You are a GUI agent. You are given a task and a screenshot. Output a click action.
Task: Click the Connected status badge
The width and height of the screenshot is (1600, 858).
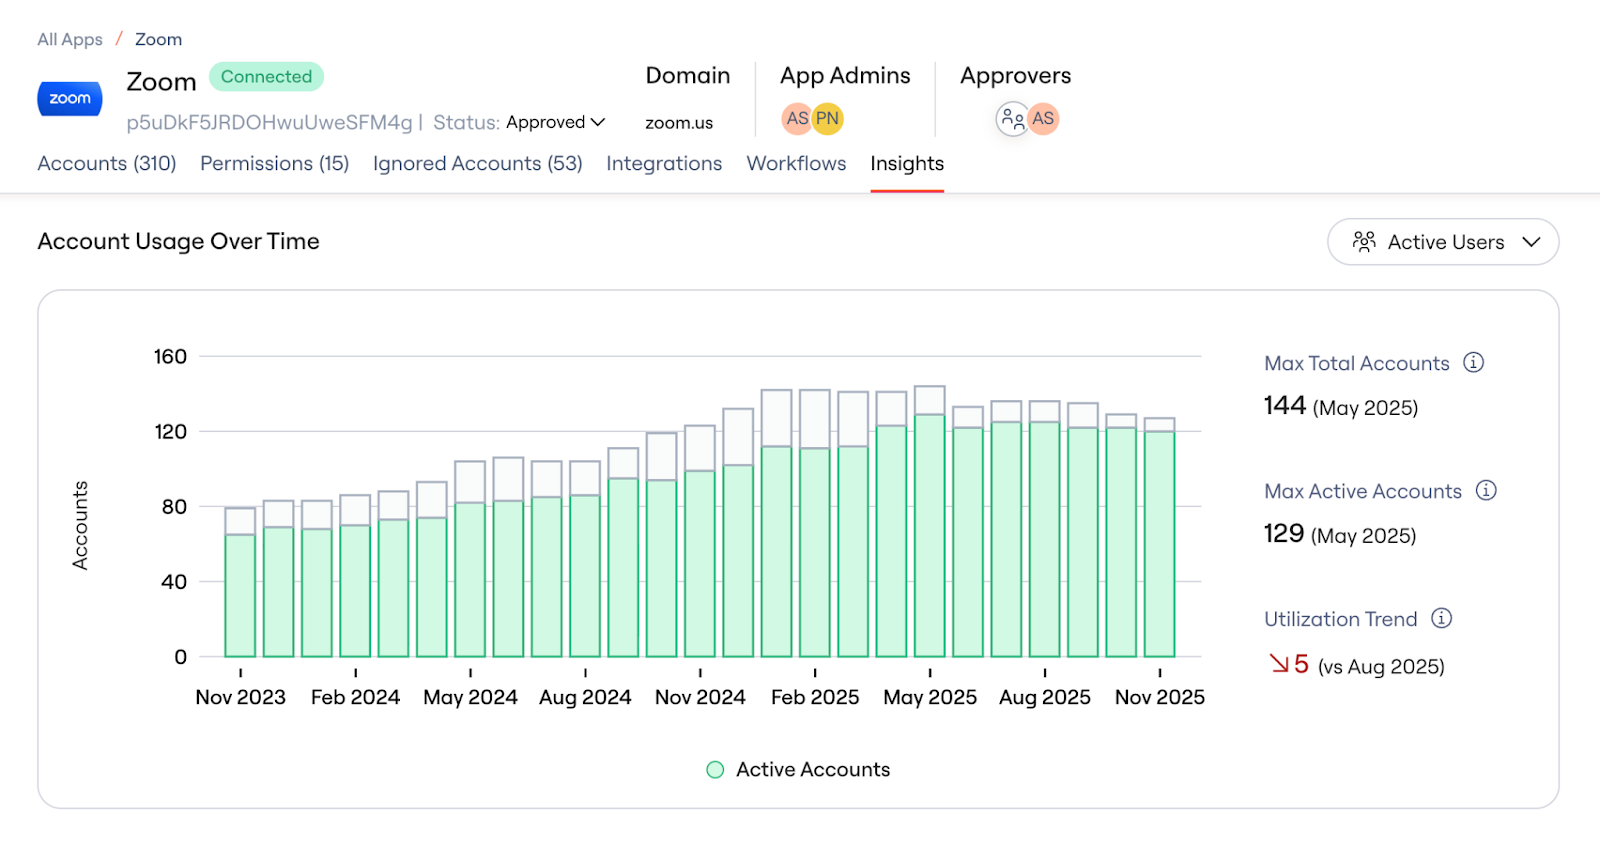point(266,77)
